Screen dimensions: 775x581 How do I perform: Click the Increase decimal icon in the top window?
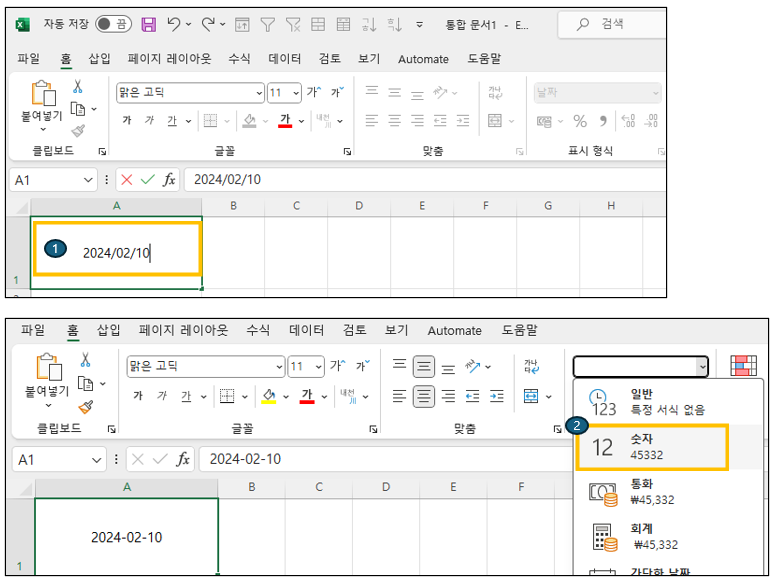click(628, 121)
